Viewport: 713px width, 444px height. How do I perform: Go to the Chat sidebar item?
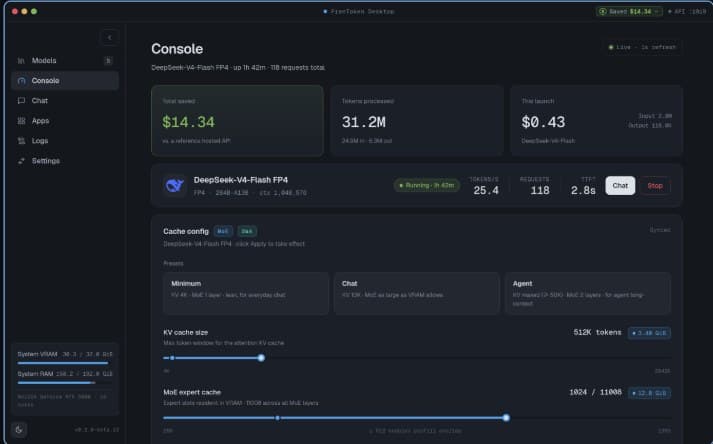(65, 101)
